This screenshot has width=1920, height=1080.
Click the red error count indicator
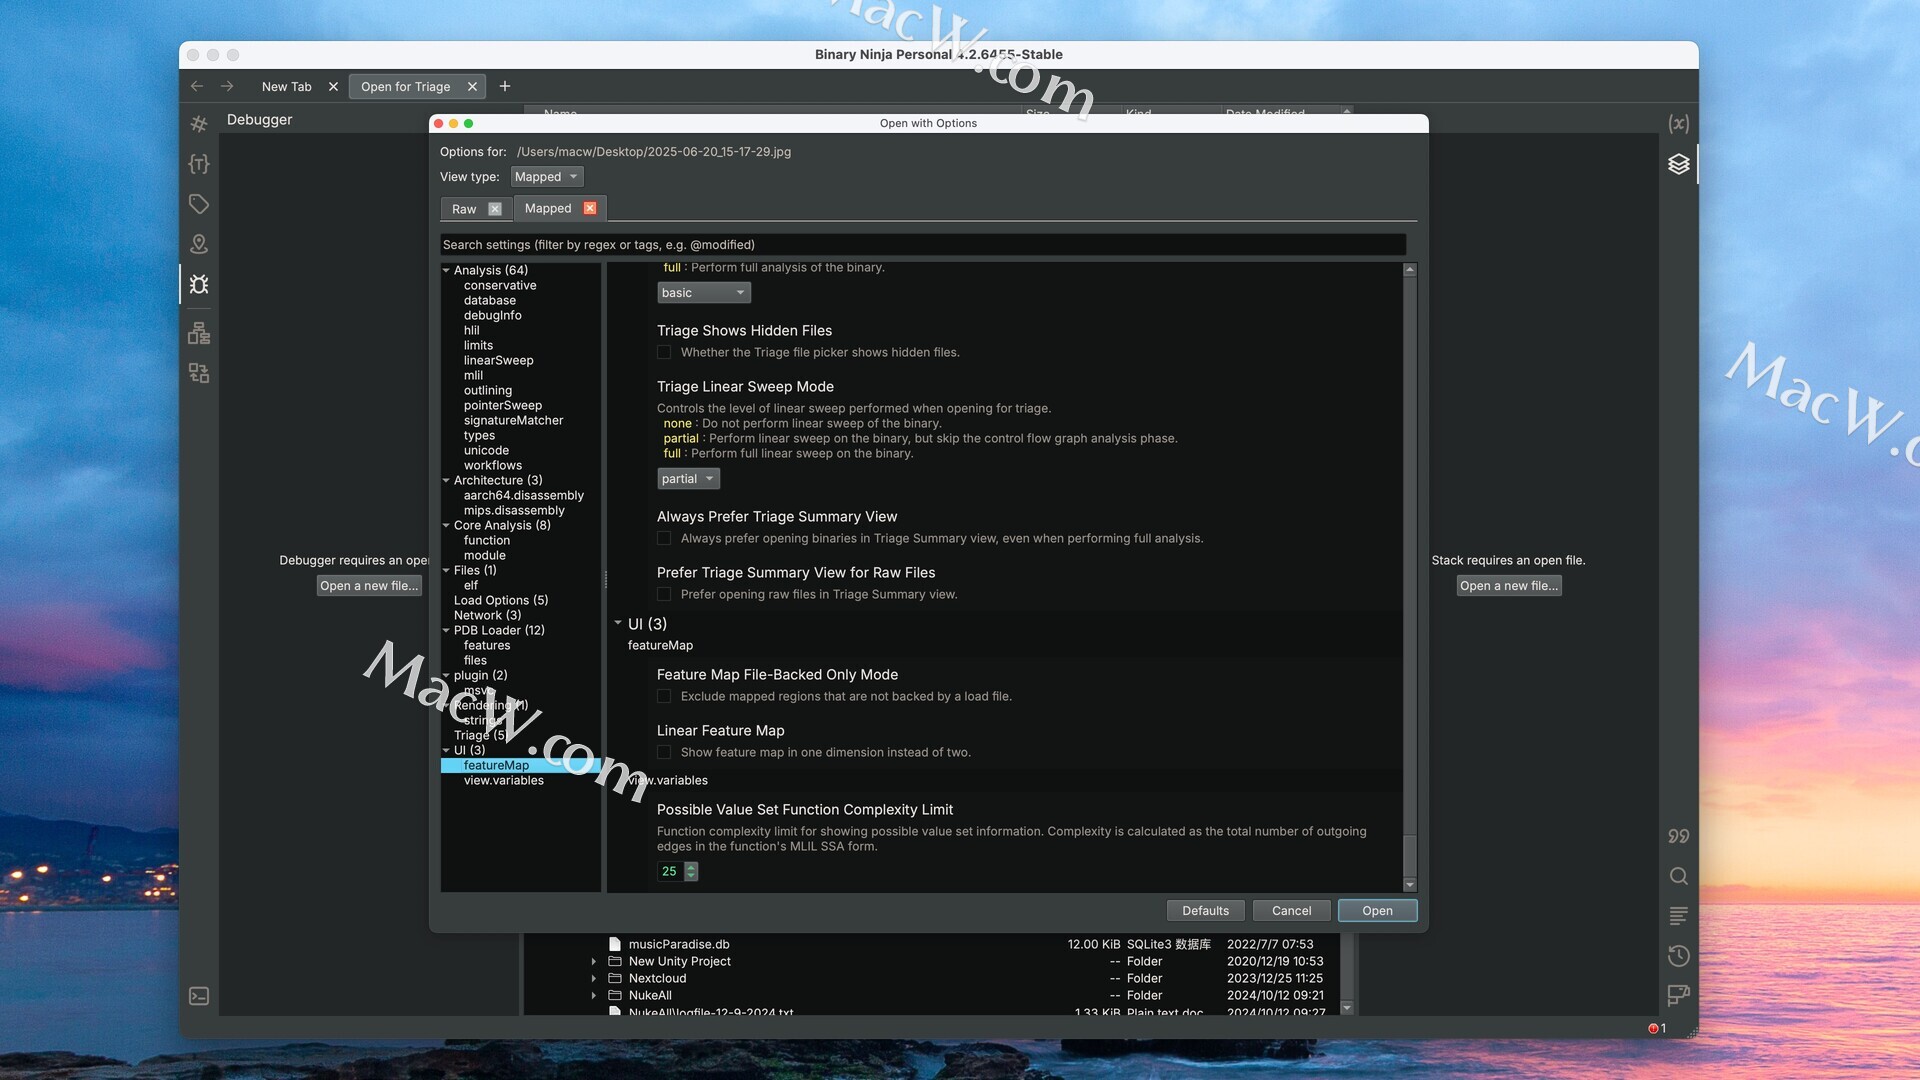pyautogui.click(x=1657, y=1028)
